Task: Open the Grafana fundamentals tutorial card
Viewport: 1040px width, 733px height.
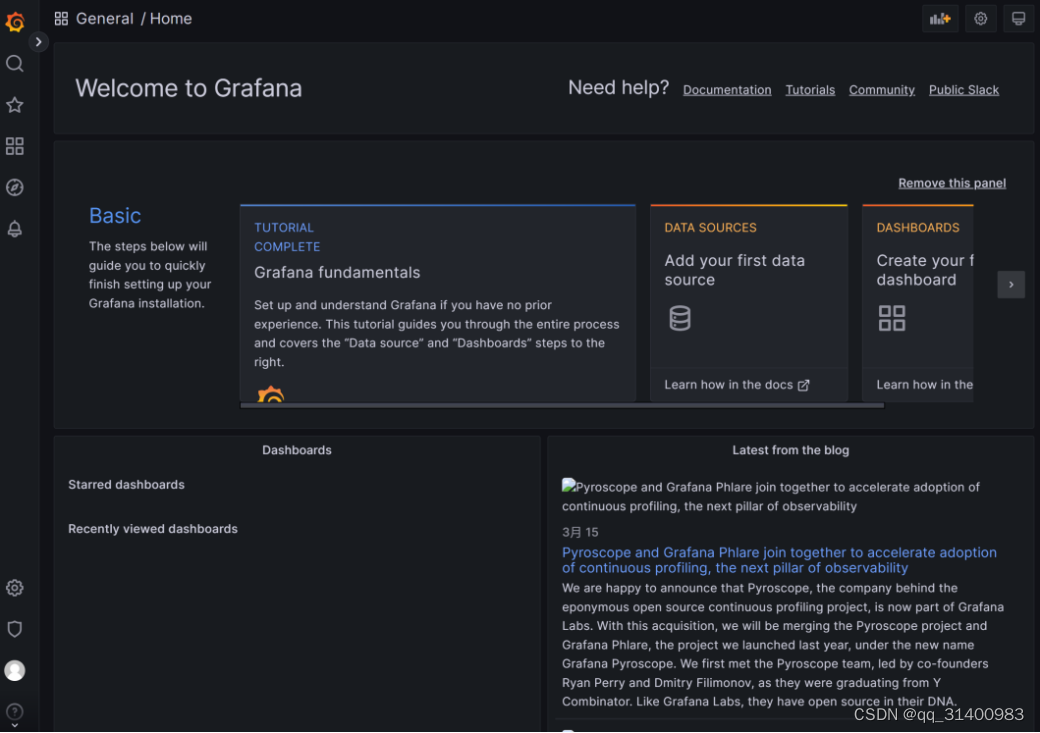Action: coord(438,302)
